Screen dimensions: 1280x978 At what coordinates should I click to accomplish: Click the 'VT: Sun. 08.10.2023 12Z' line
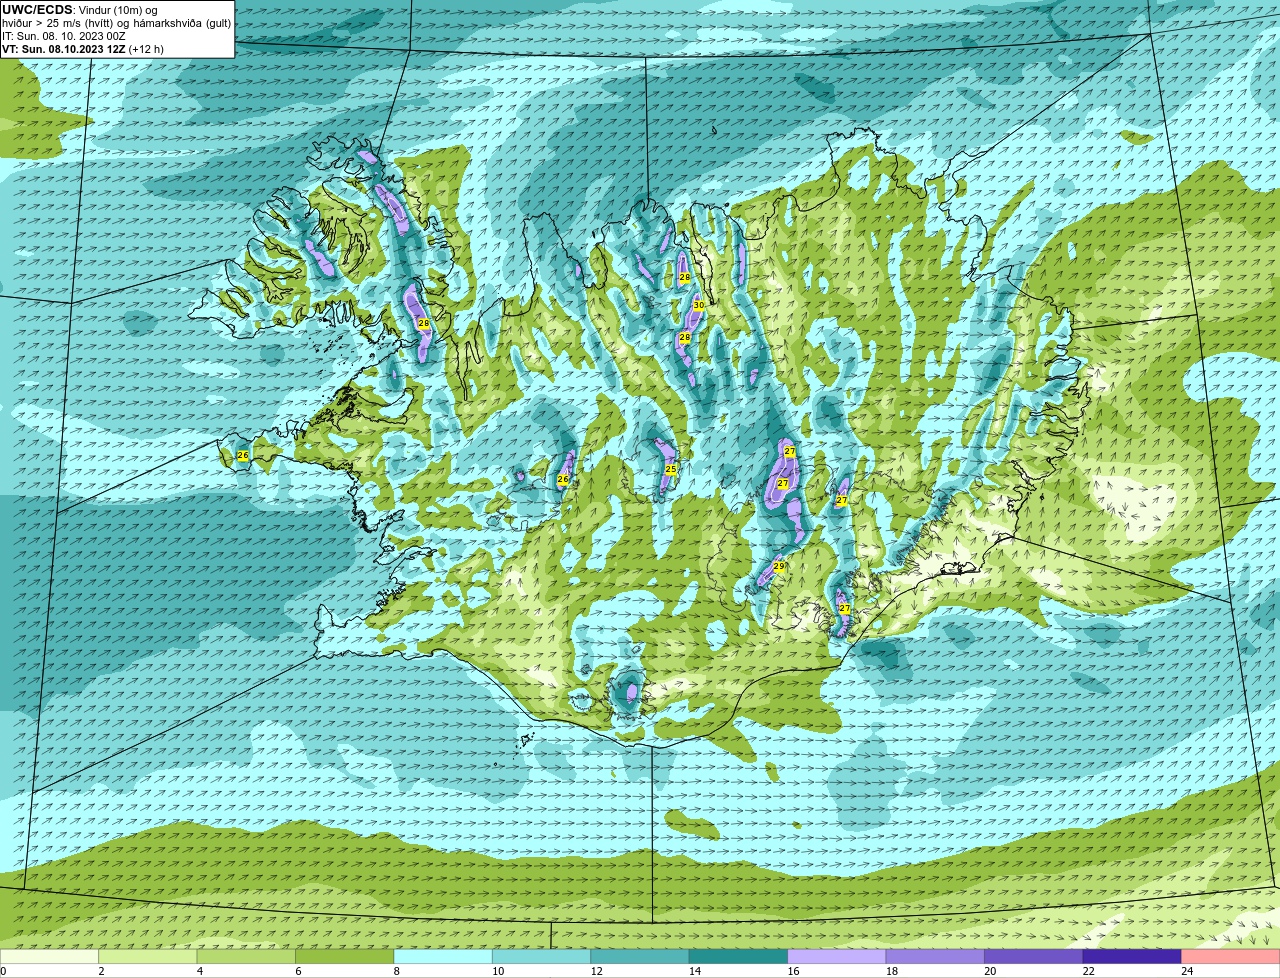tap(63, 49)
